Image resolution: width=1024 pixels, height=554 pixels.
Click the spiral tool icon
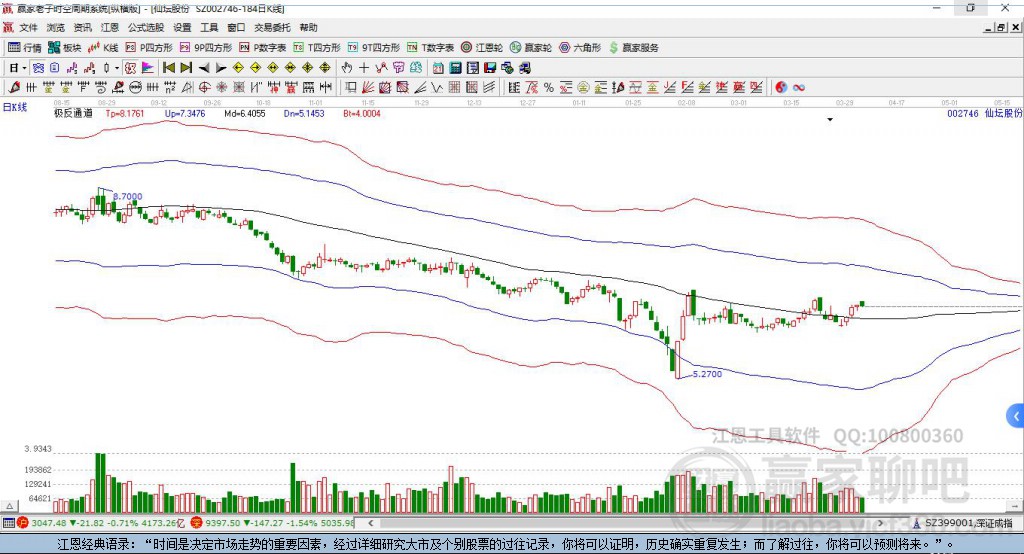click(x=101, y=88)
